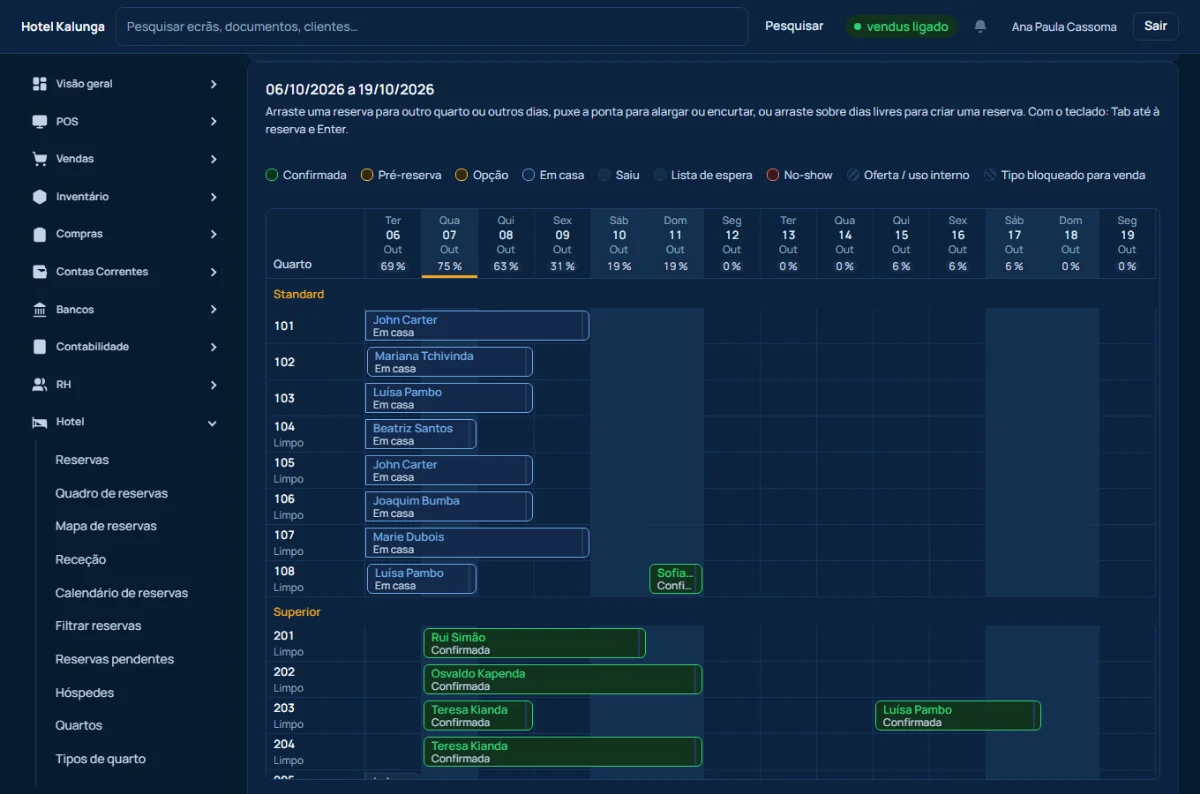This screenshot has width=1200, height=794.
Task: Click the Vendas shopping cart icon
Action: tap(40, 159)
